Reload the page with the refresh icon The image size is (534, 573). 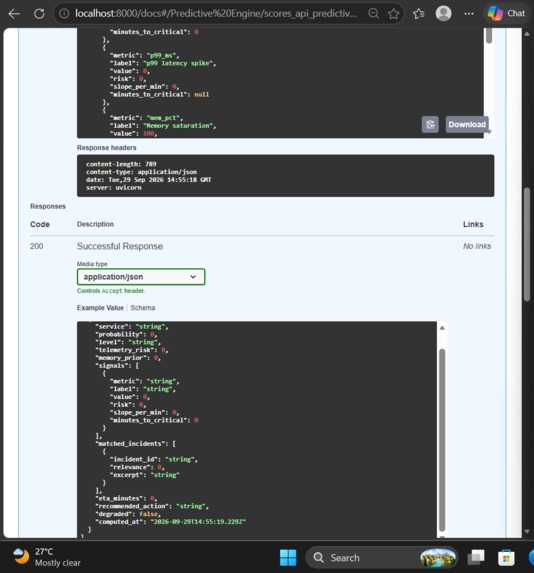tap(39, 14)
